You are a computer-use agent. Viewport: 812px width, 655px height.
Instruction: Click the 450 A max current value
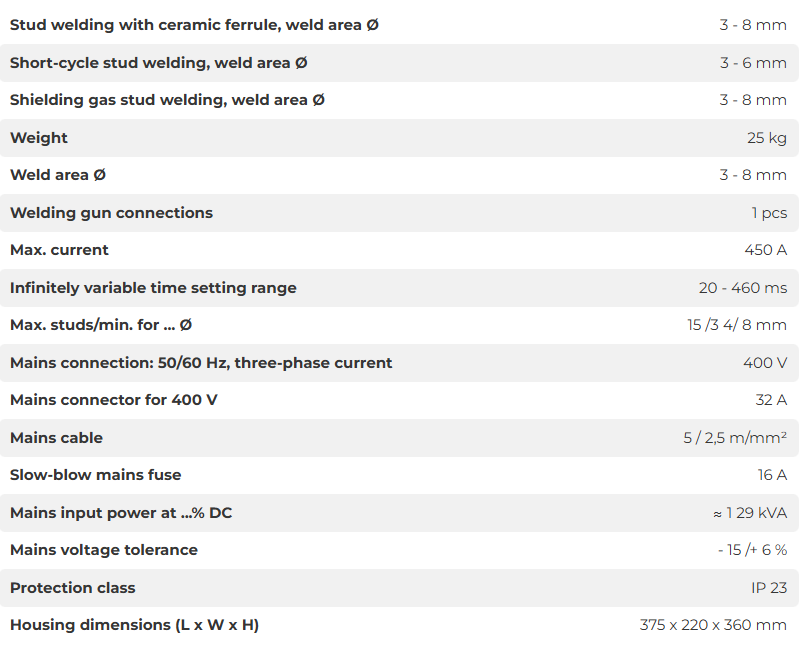click(765, 250)
